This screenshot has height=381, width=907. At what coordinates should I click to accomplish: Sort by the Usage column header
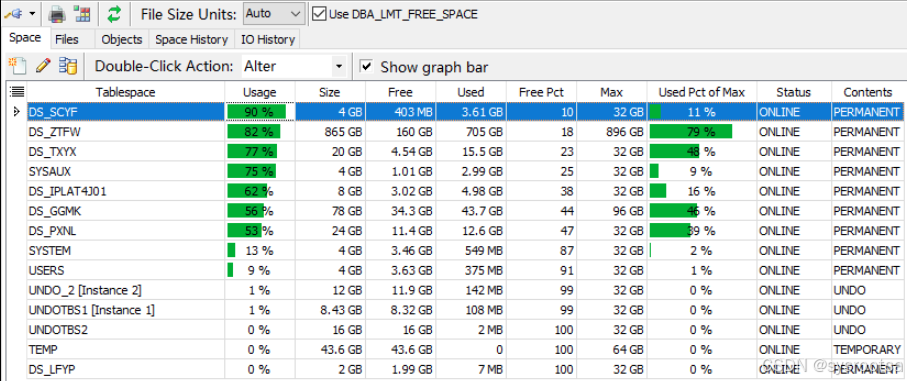[260, 92]
